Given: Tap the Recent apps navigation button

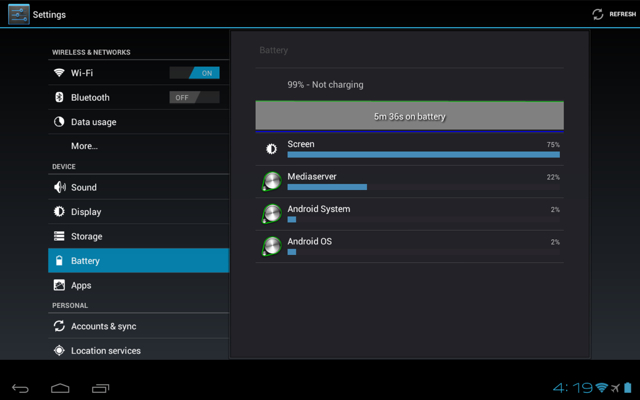Looking at the screenshot, I should 100,388.
